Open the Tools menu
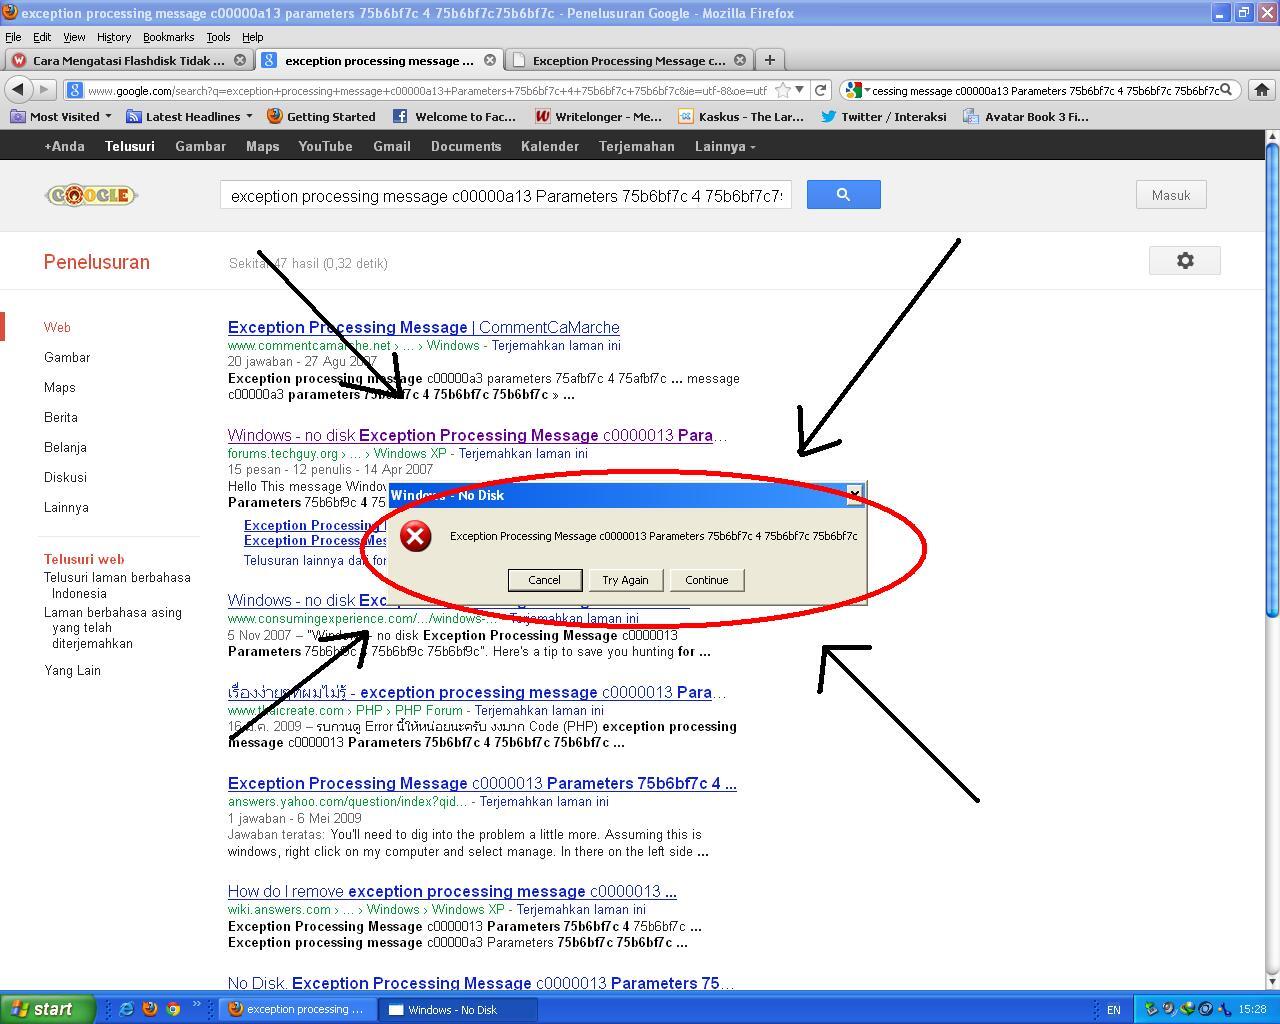Screen dimensions: 1280x1024 pyautogui.click(x=218, y=37)
